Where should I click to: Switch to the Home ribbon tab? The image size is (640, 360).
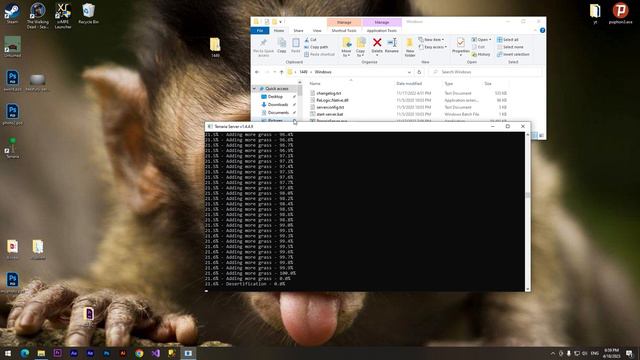[x=279, y=31]
